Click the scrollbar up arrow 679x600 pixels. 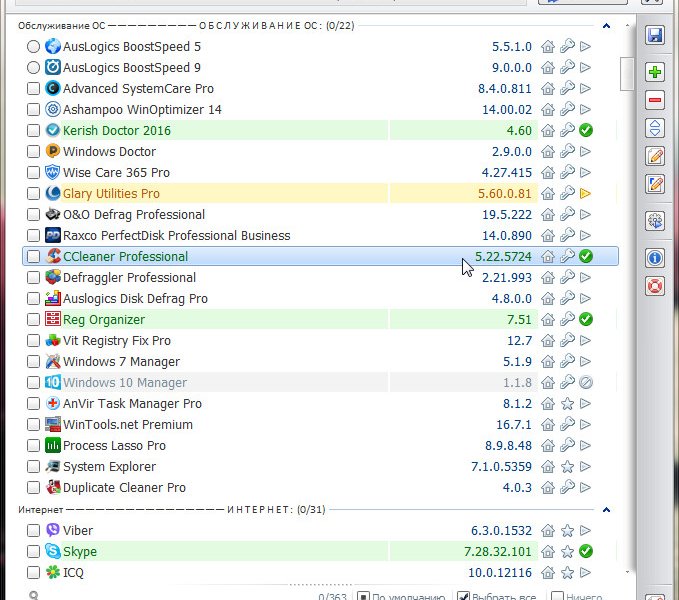(x=627, y=26)
